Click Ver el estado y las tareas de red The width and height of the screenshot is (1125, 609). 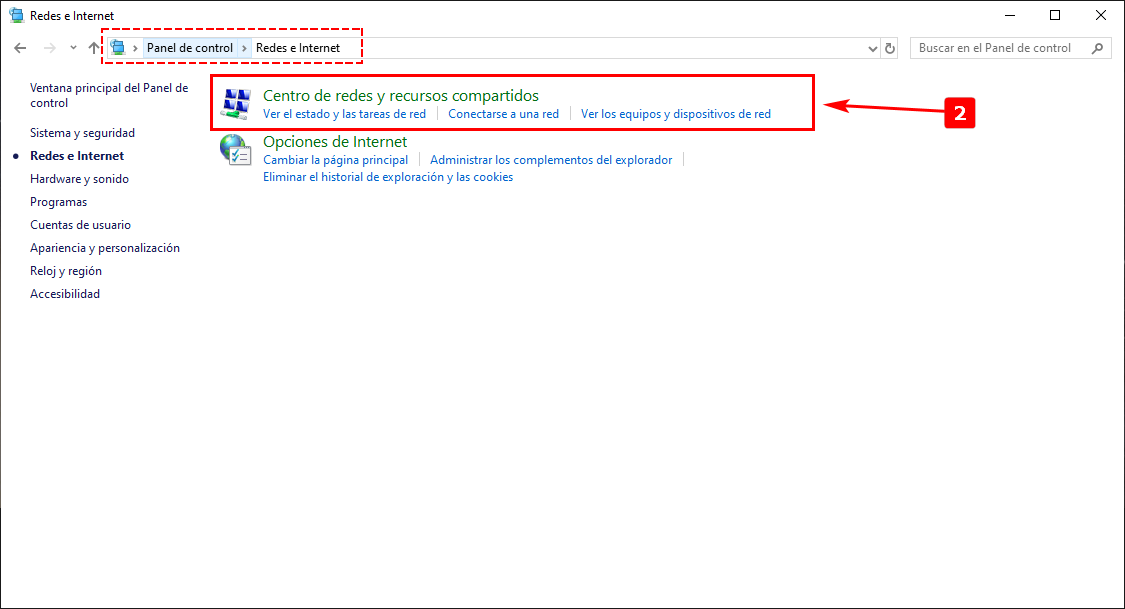point(344,114)
